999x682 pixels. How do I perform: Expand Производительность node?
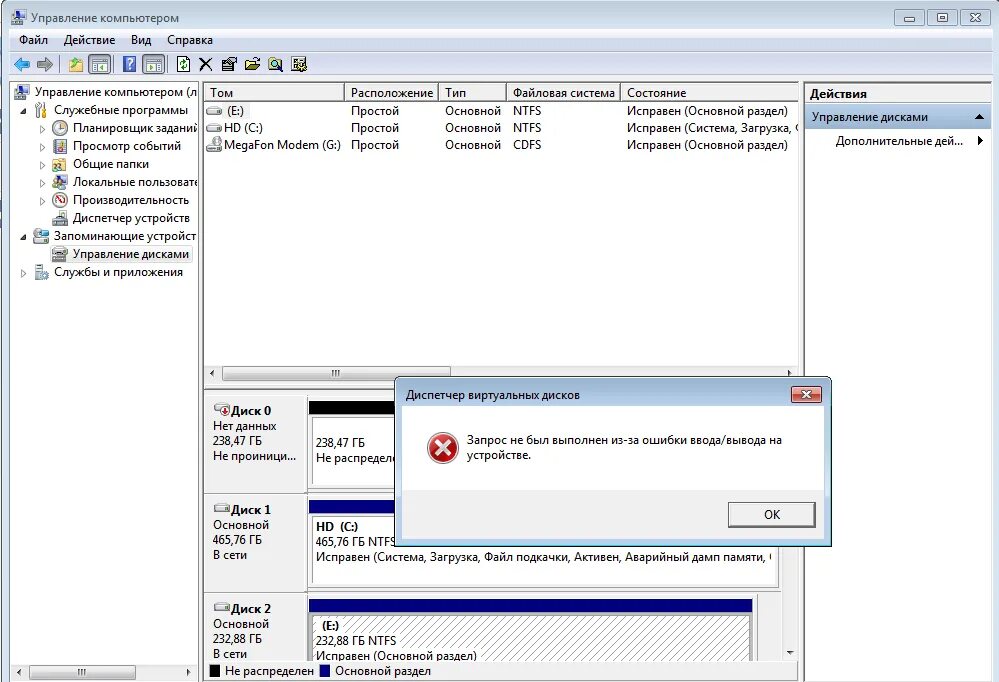(42, 201)
